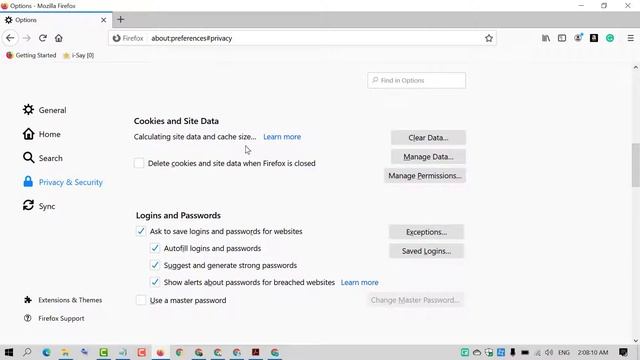Click the Firefox taskbar icon
The image size is (640, 360).
click(160, 352)
